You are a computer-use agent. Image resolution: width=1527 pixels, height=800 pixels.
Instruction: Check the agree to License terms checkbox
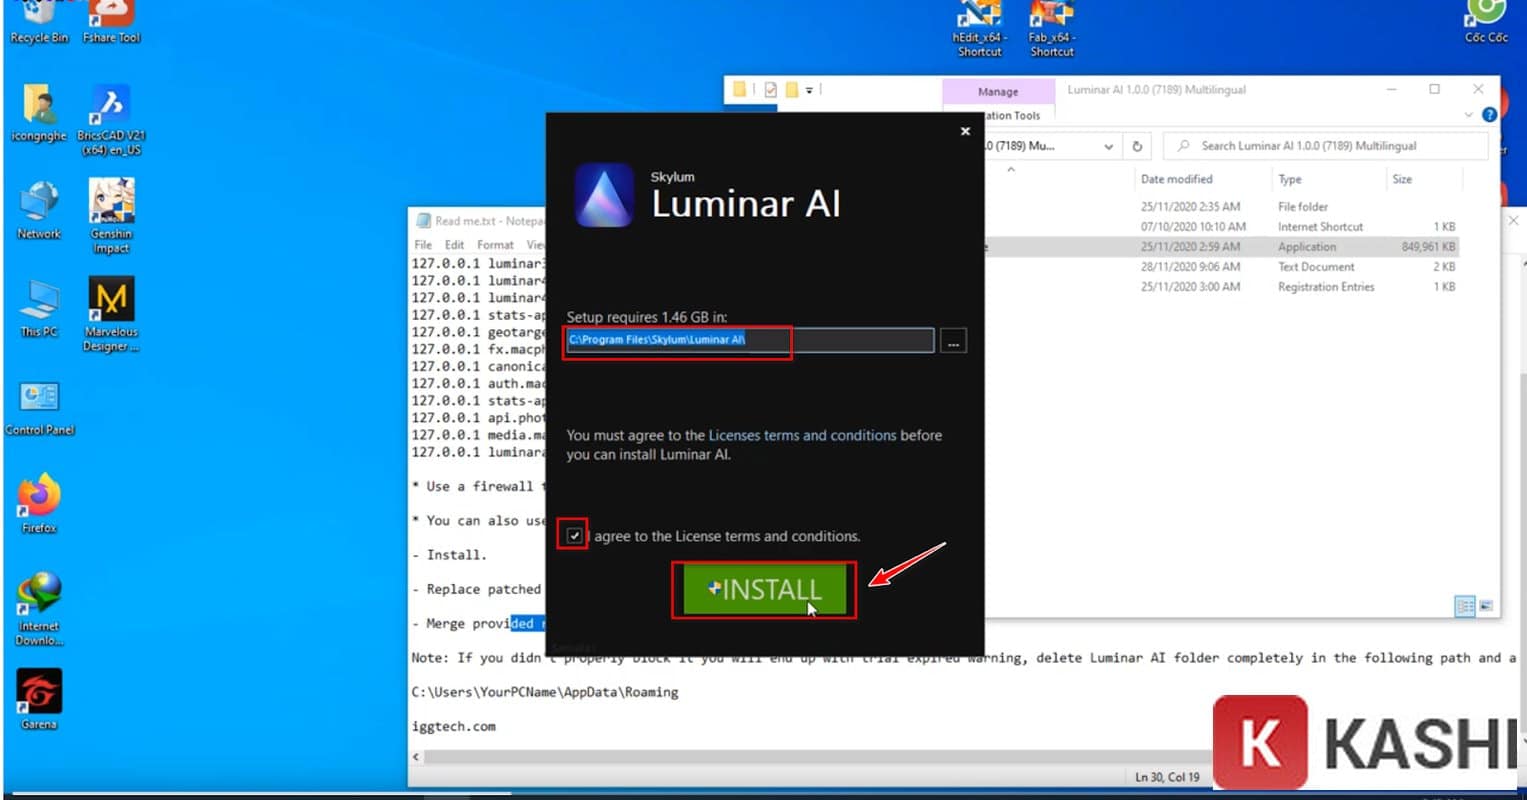coord(572,536)
